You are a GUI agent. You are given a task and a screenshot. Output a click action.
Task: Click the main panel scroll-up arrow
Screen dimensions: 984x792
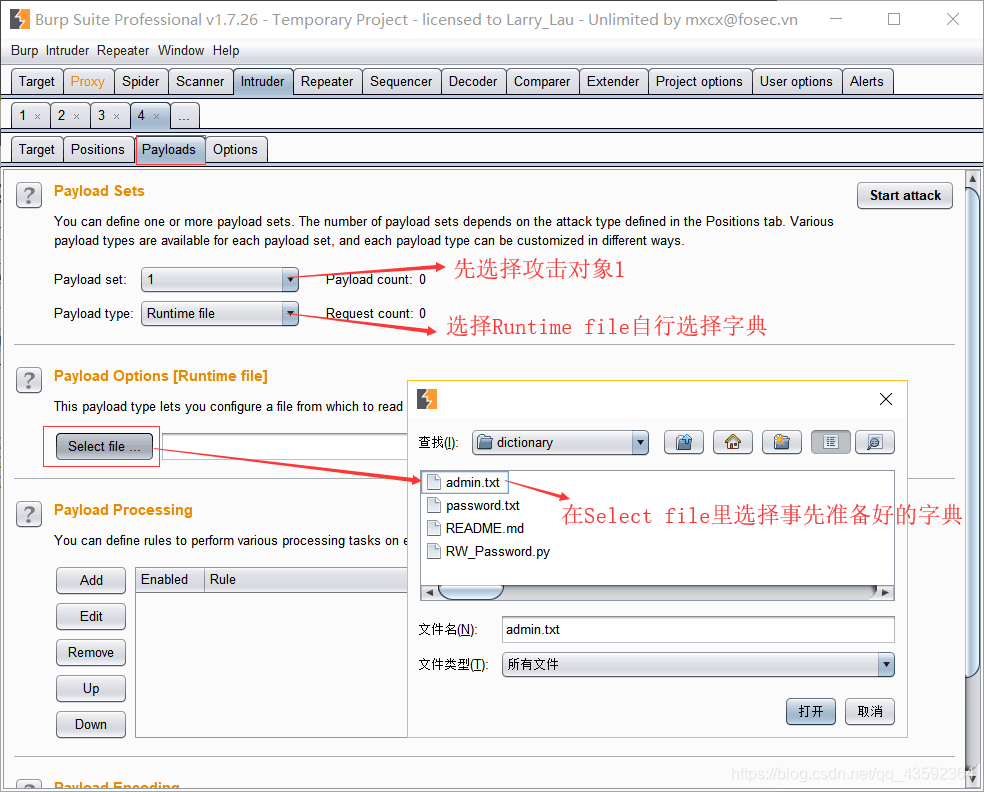click(x=973, y=178)
